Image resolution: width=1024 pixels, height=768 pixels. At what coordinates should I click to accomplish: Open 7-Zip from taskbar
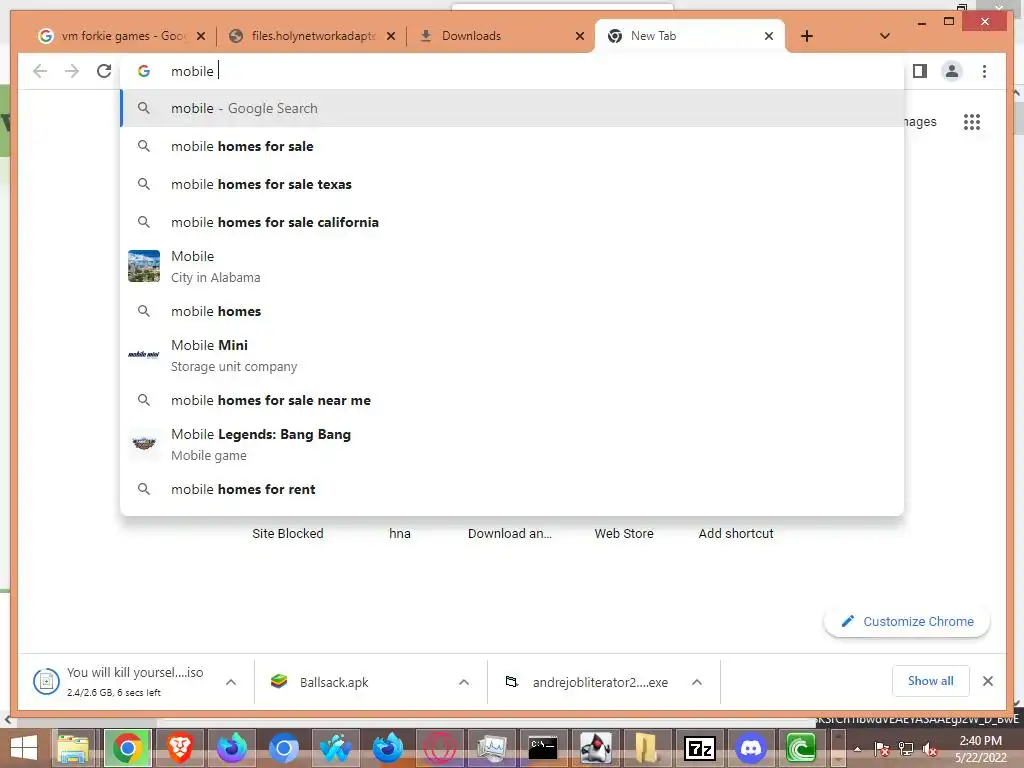pyautogui.click(x=699, y=748)
